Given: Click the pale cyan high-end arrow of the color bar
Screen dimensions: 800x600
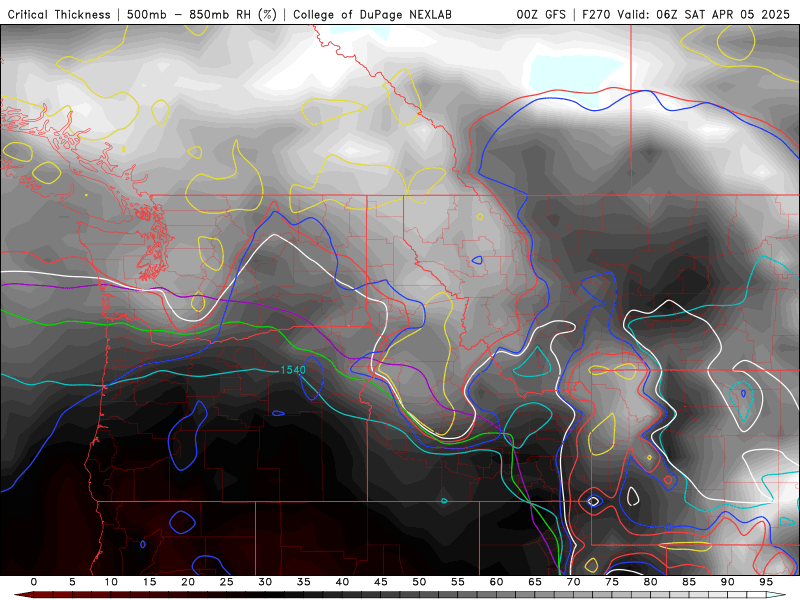Looking at the screenshot, I should click(x=776, y=595).
